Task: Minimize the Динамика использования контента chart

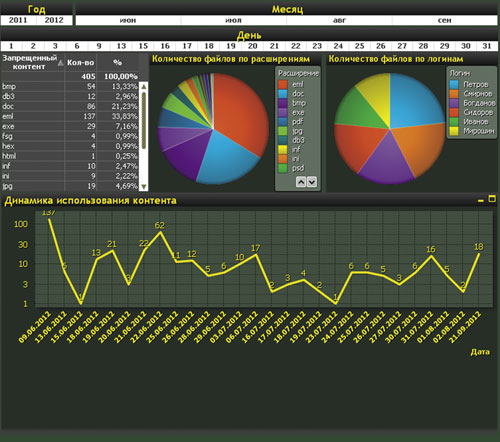Action: click(481, 200)
